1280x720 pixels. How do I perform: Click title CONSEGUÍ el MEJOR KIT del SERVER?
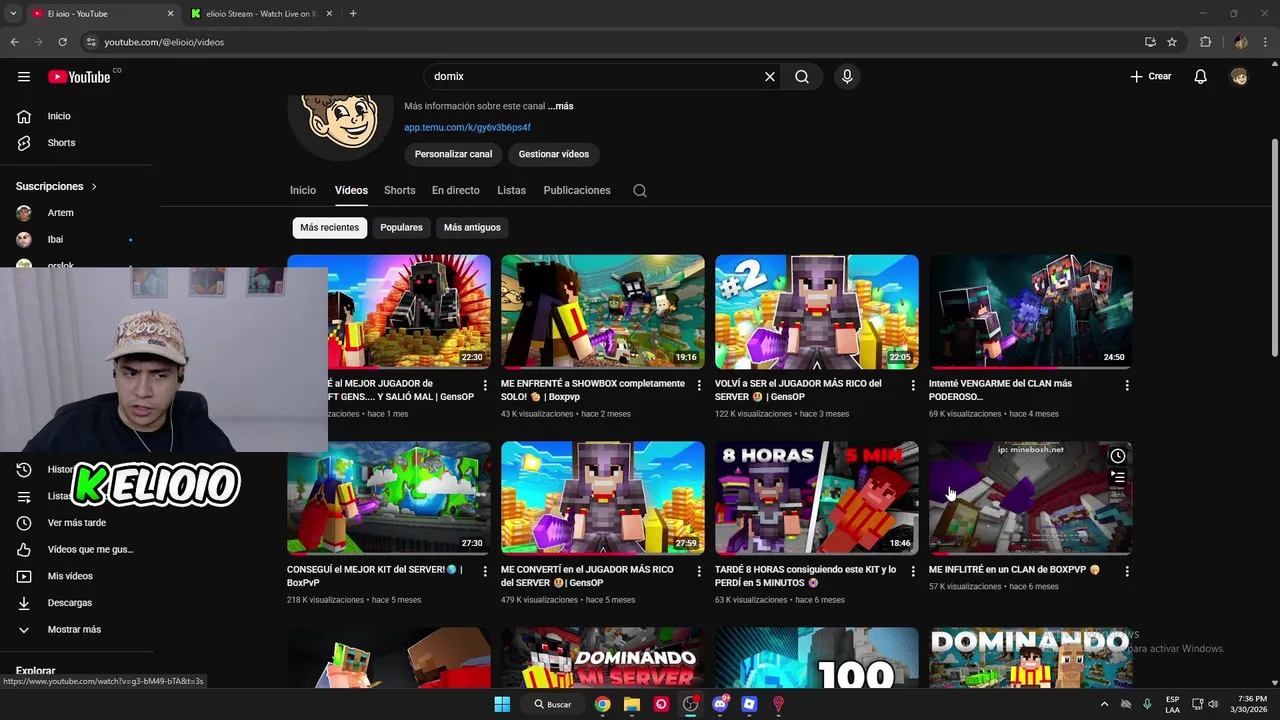[375, 576]
